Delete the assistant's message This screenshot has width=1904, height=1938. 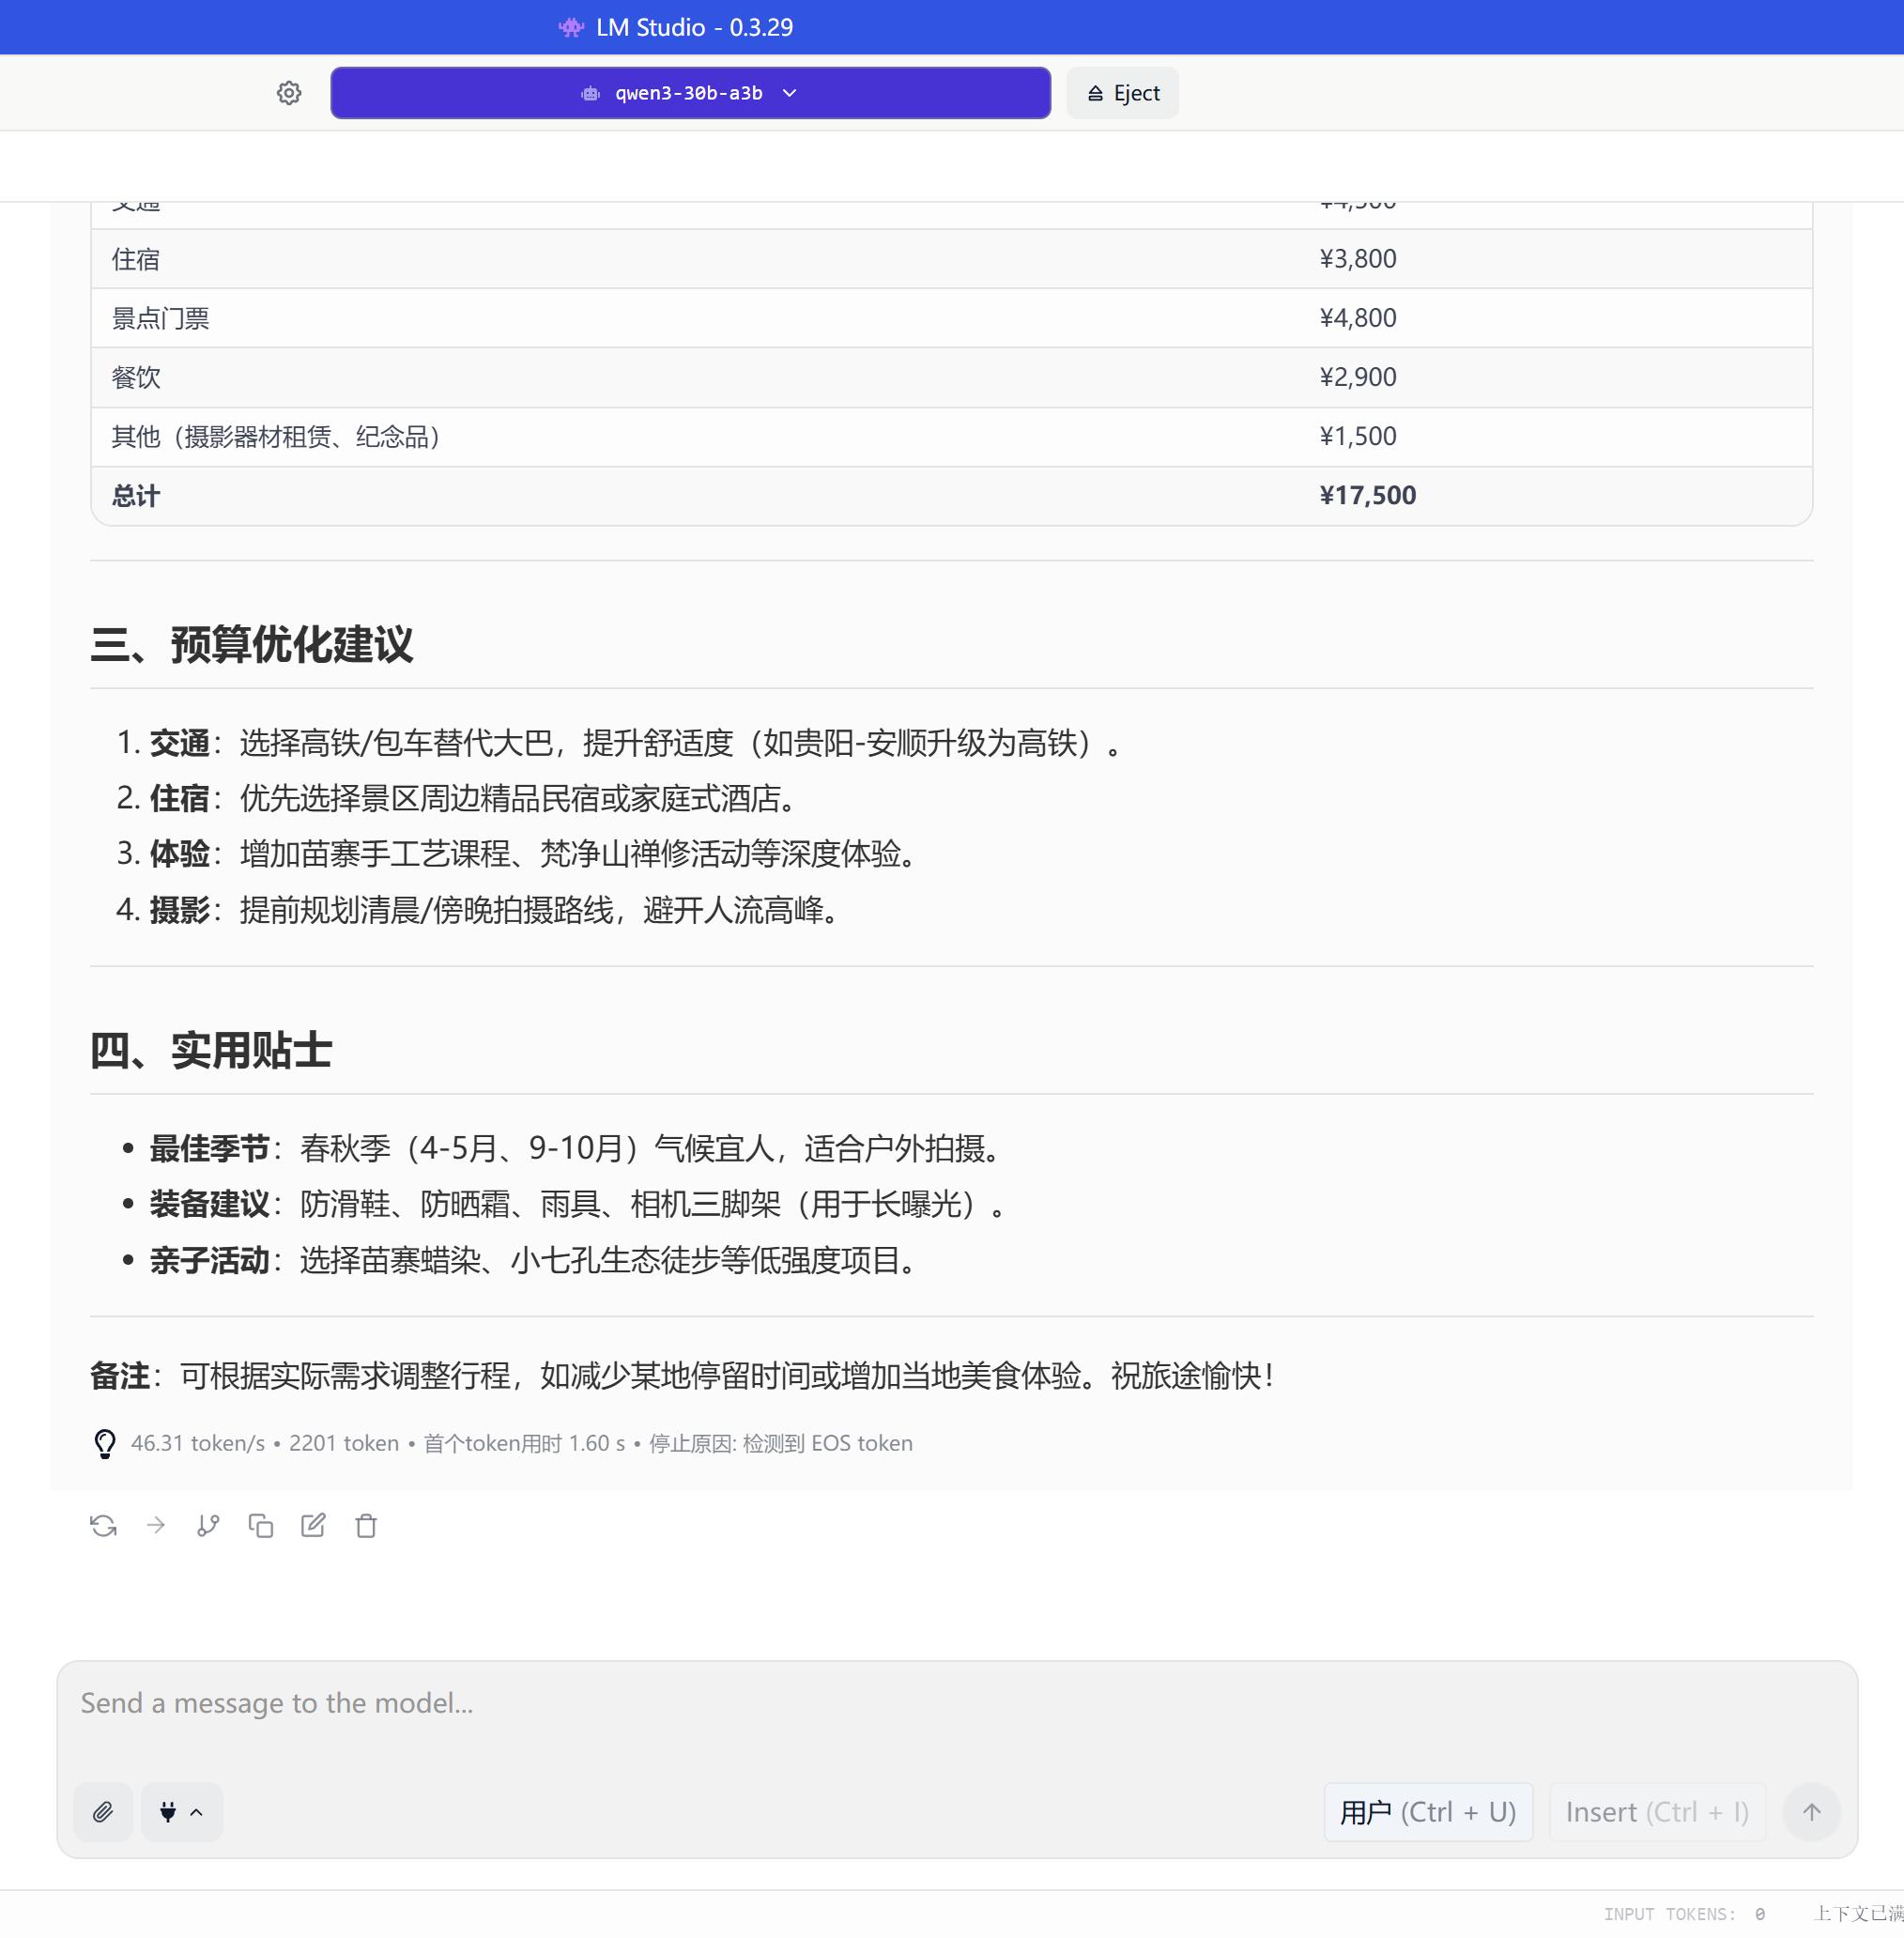[365, 1525]
